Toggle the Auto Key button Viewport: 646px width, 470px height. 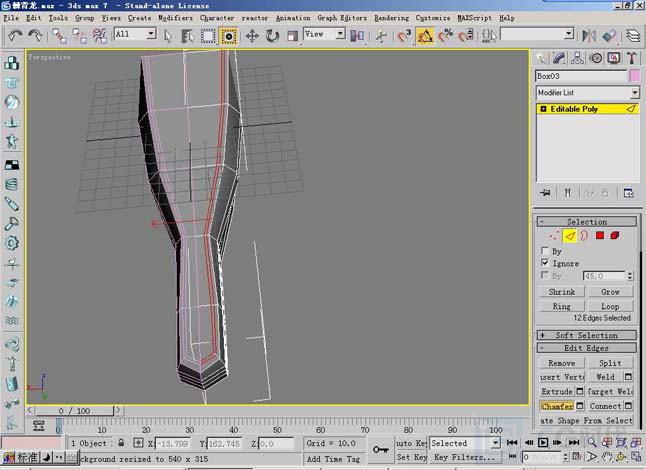pos(411,443)
